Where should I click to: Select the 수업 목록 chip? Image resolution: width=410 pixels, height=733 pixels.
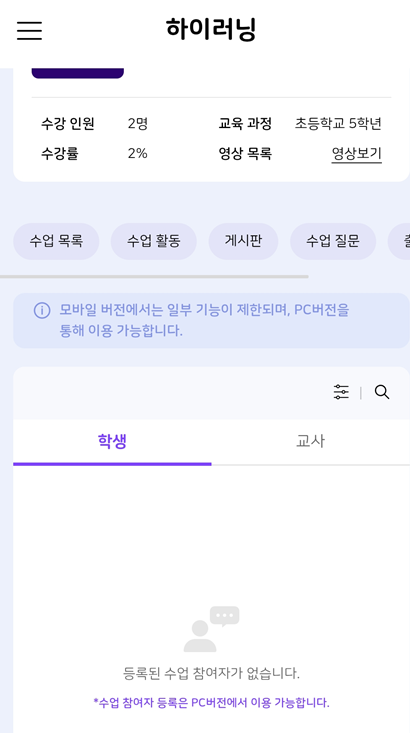tap(56, 241)
